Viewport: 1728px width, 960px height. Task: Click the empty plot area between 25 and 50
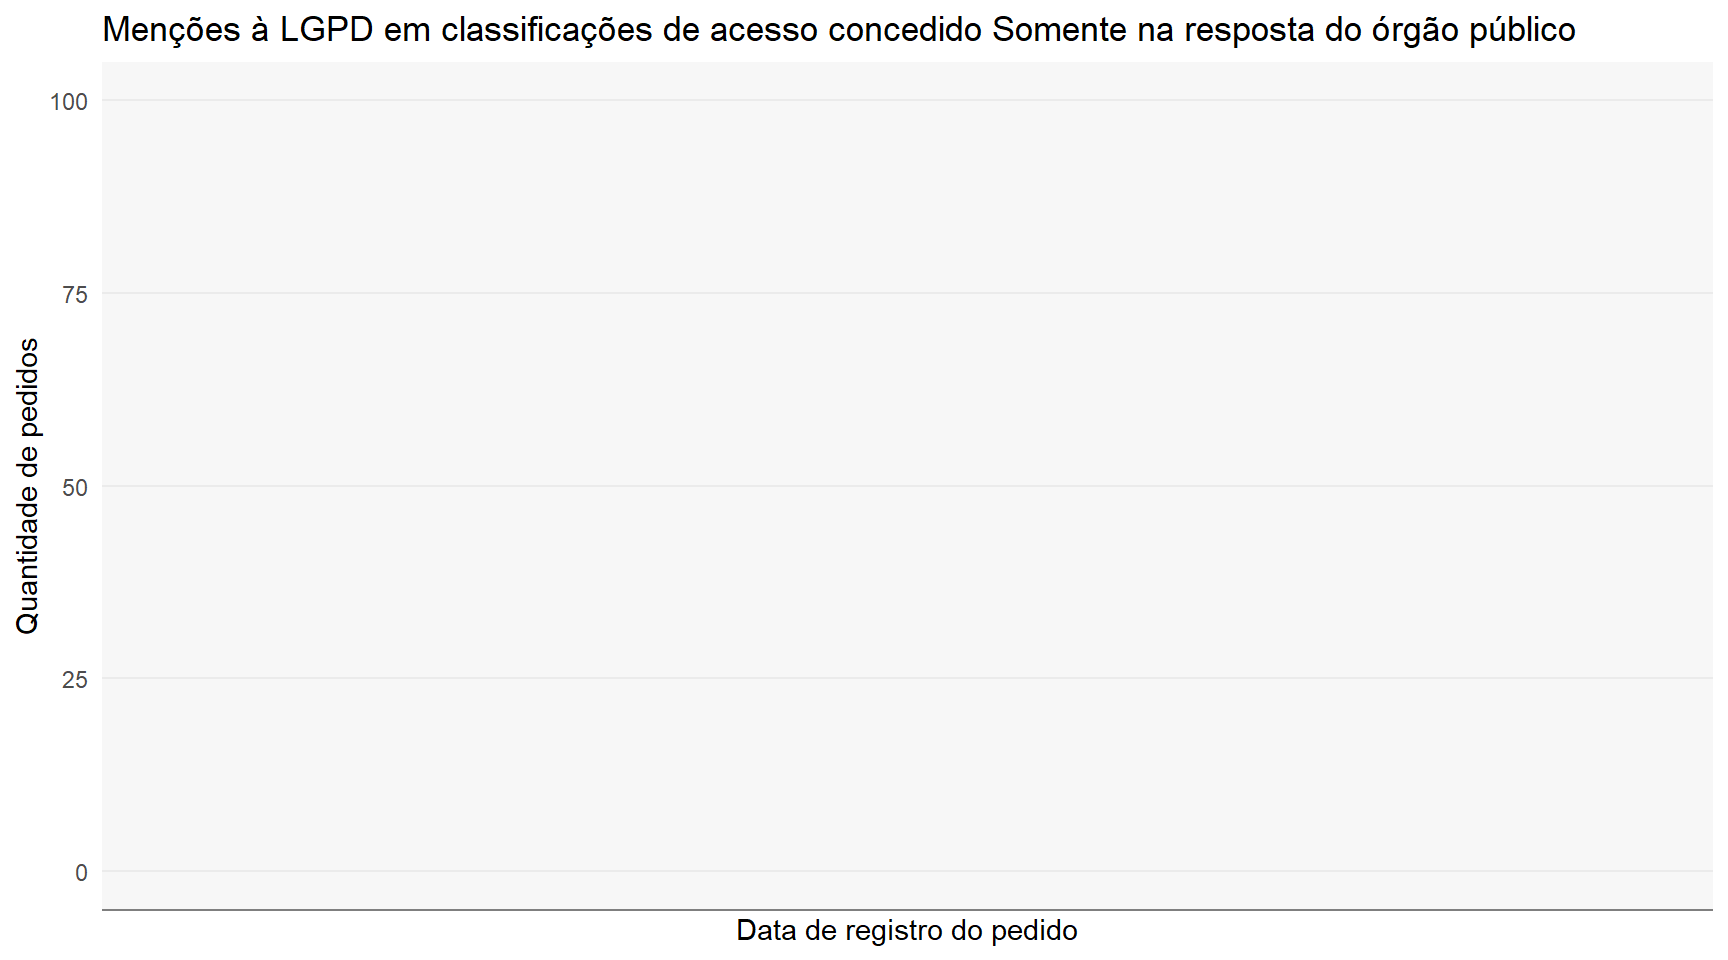(907, 582)
